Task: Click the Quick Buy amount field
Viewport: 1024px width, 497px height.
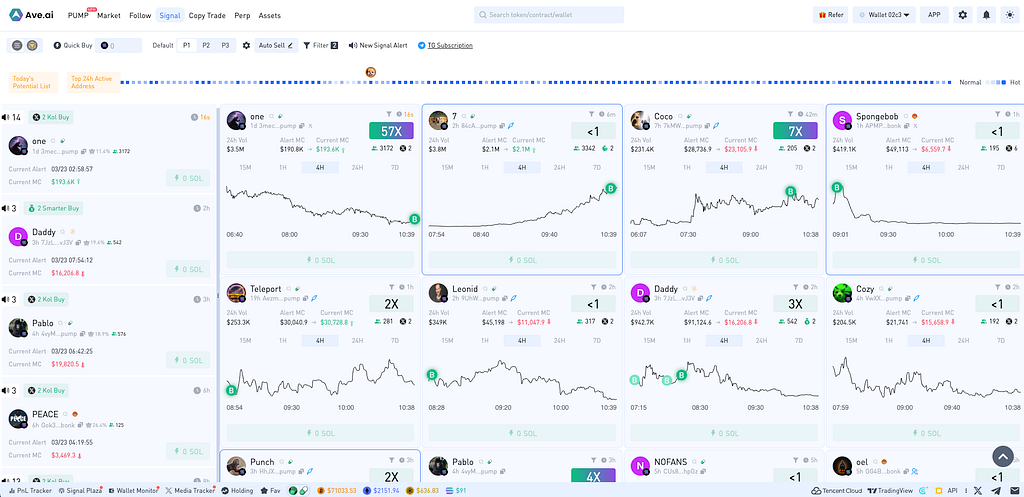Action: click(118, 46)
